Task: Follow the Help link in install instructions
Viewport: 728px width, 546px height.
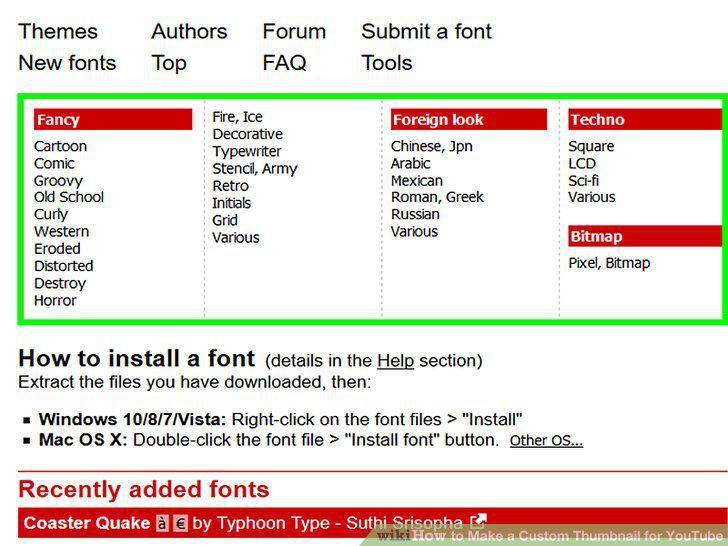Action: pos(396,360)
